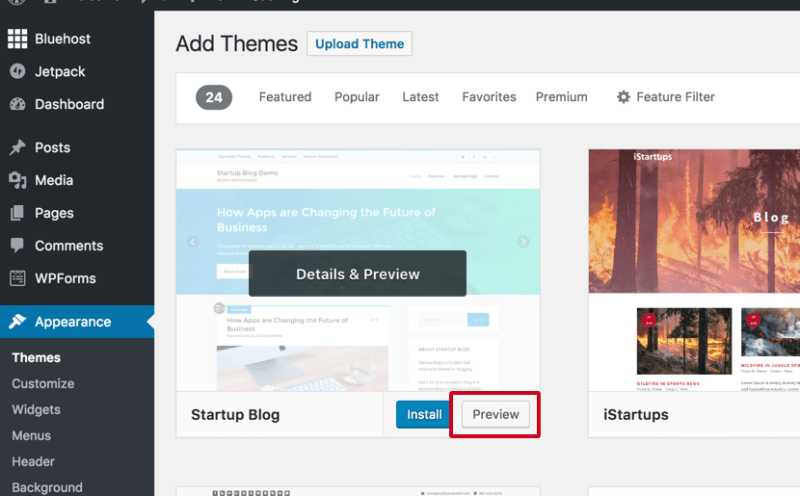Click the Details & Preview overlay
Viewport: 800px width, 496px height.
[358, 274]
